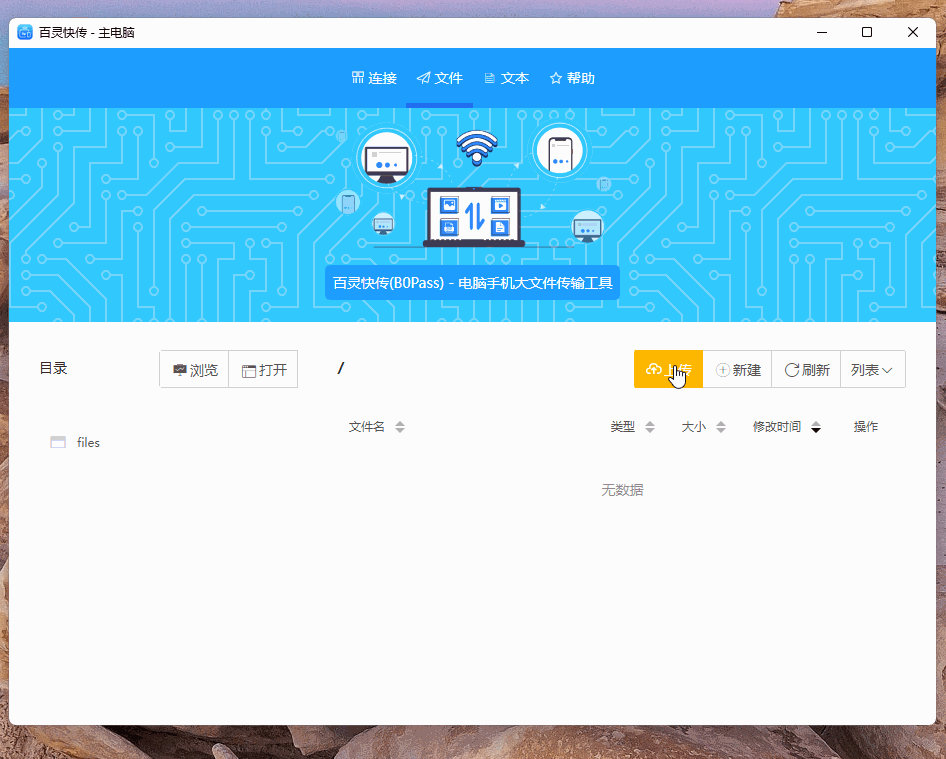The height and width of the screenshot is (759, 946).
Task: Click the monitor icon on the 浏览 button
Action: pos(178,368)
